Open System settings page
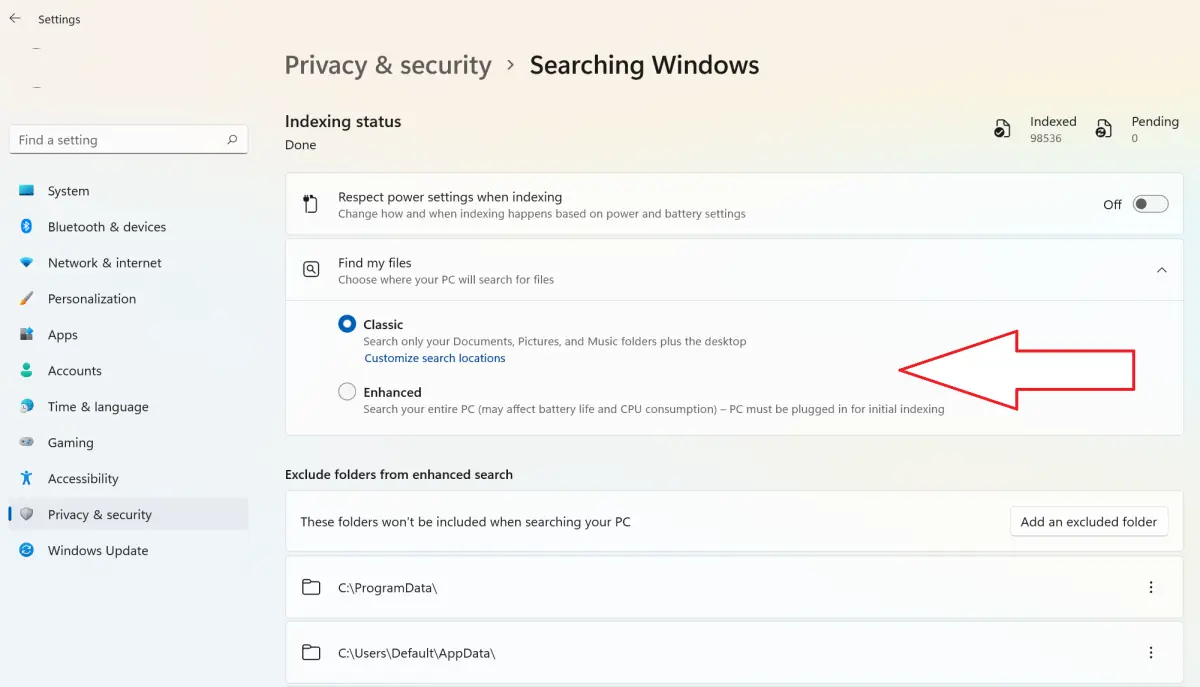Viewport: 1200px width, 687px height. 128,191
